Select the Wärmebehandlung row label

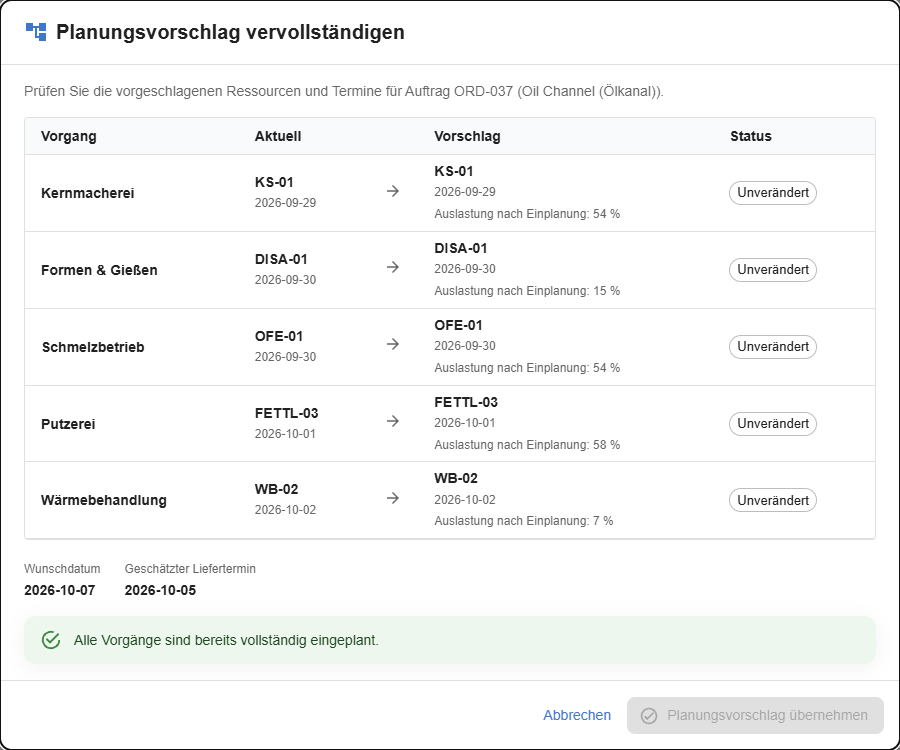pyautogui.click(x=103, y=500)
